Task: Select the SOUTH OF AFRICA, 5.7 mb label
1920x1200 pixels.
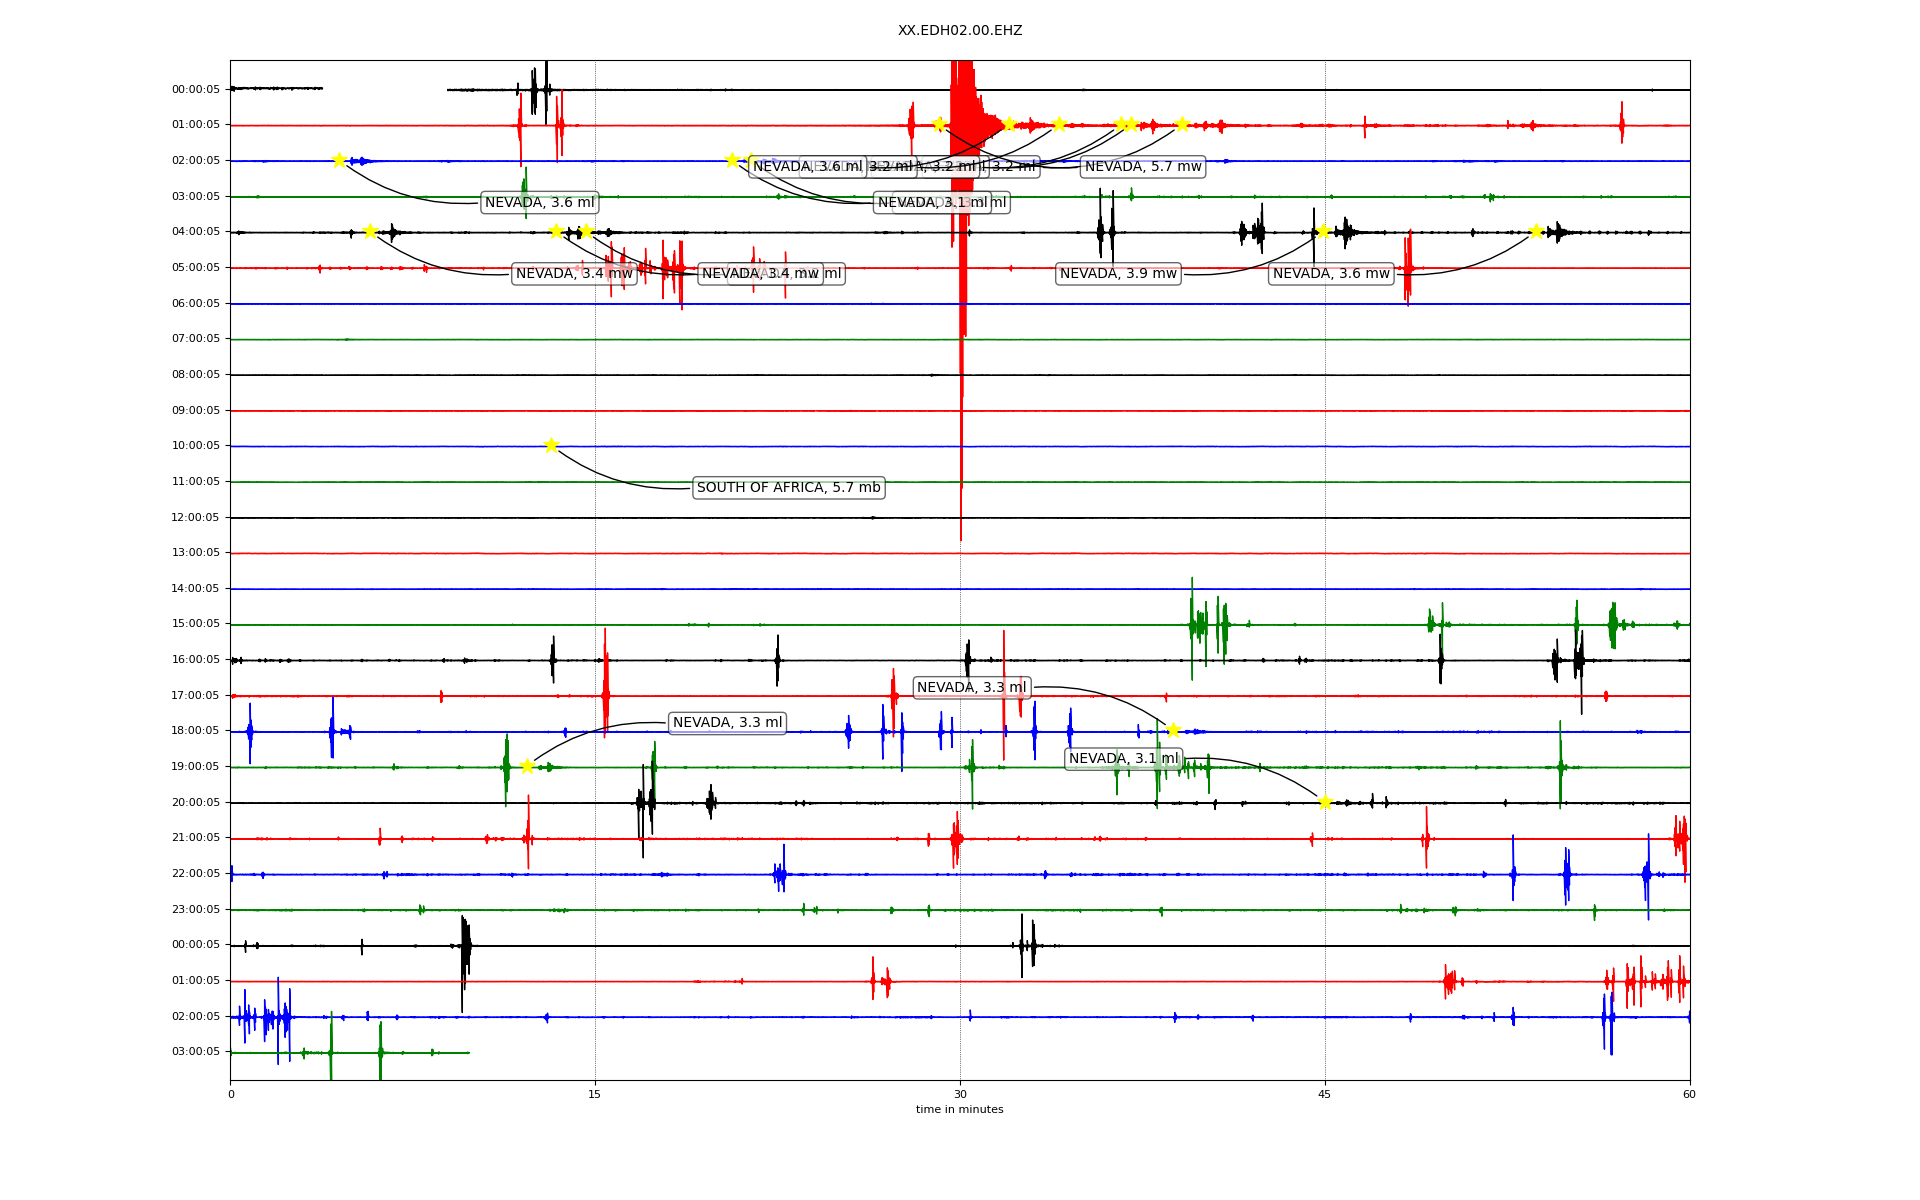Action: click(x=788, y=488)
